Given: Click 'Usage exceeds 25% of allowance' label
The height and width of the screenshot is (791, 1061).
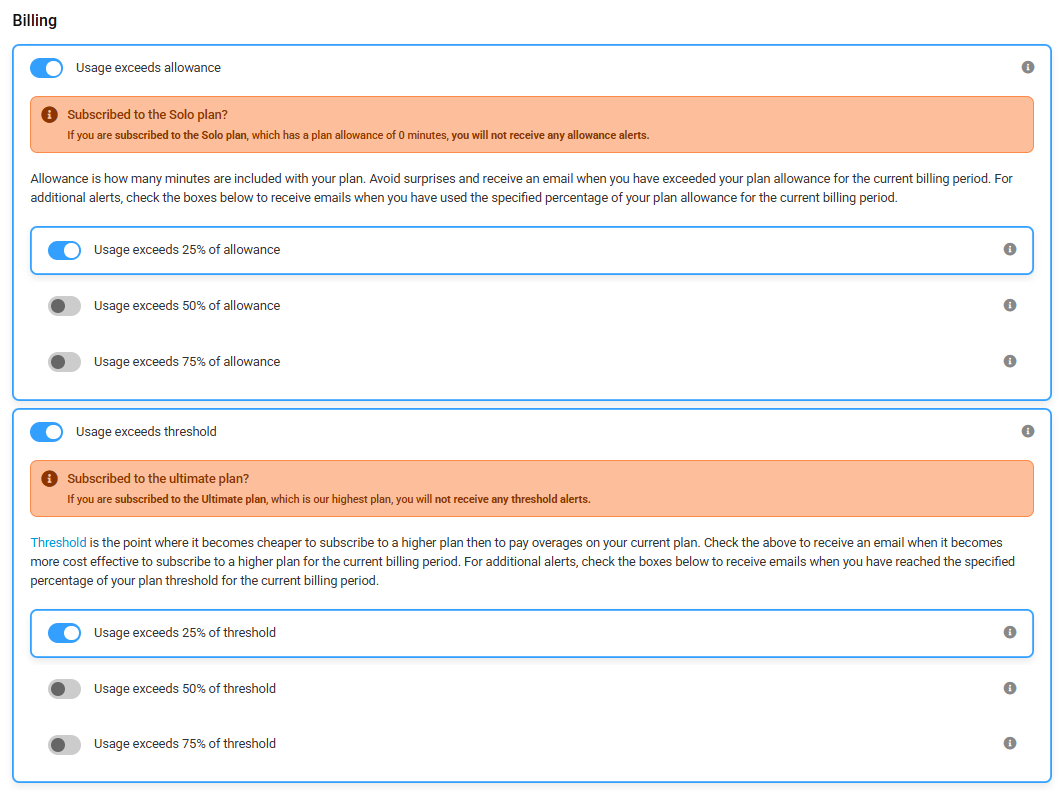Looking at the screenshot, I should point(187,250).
